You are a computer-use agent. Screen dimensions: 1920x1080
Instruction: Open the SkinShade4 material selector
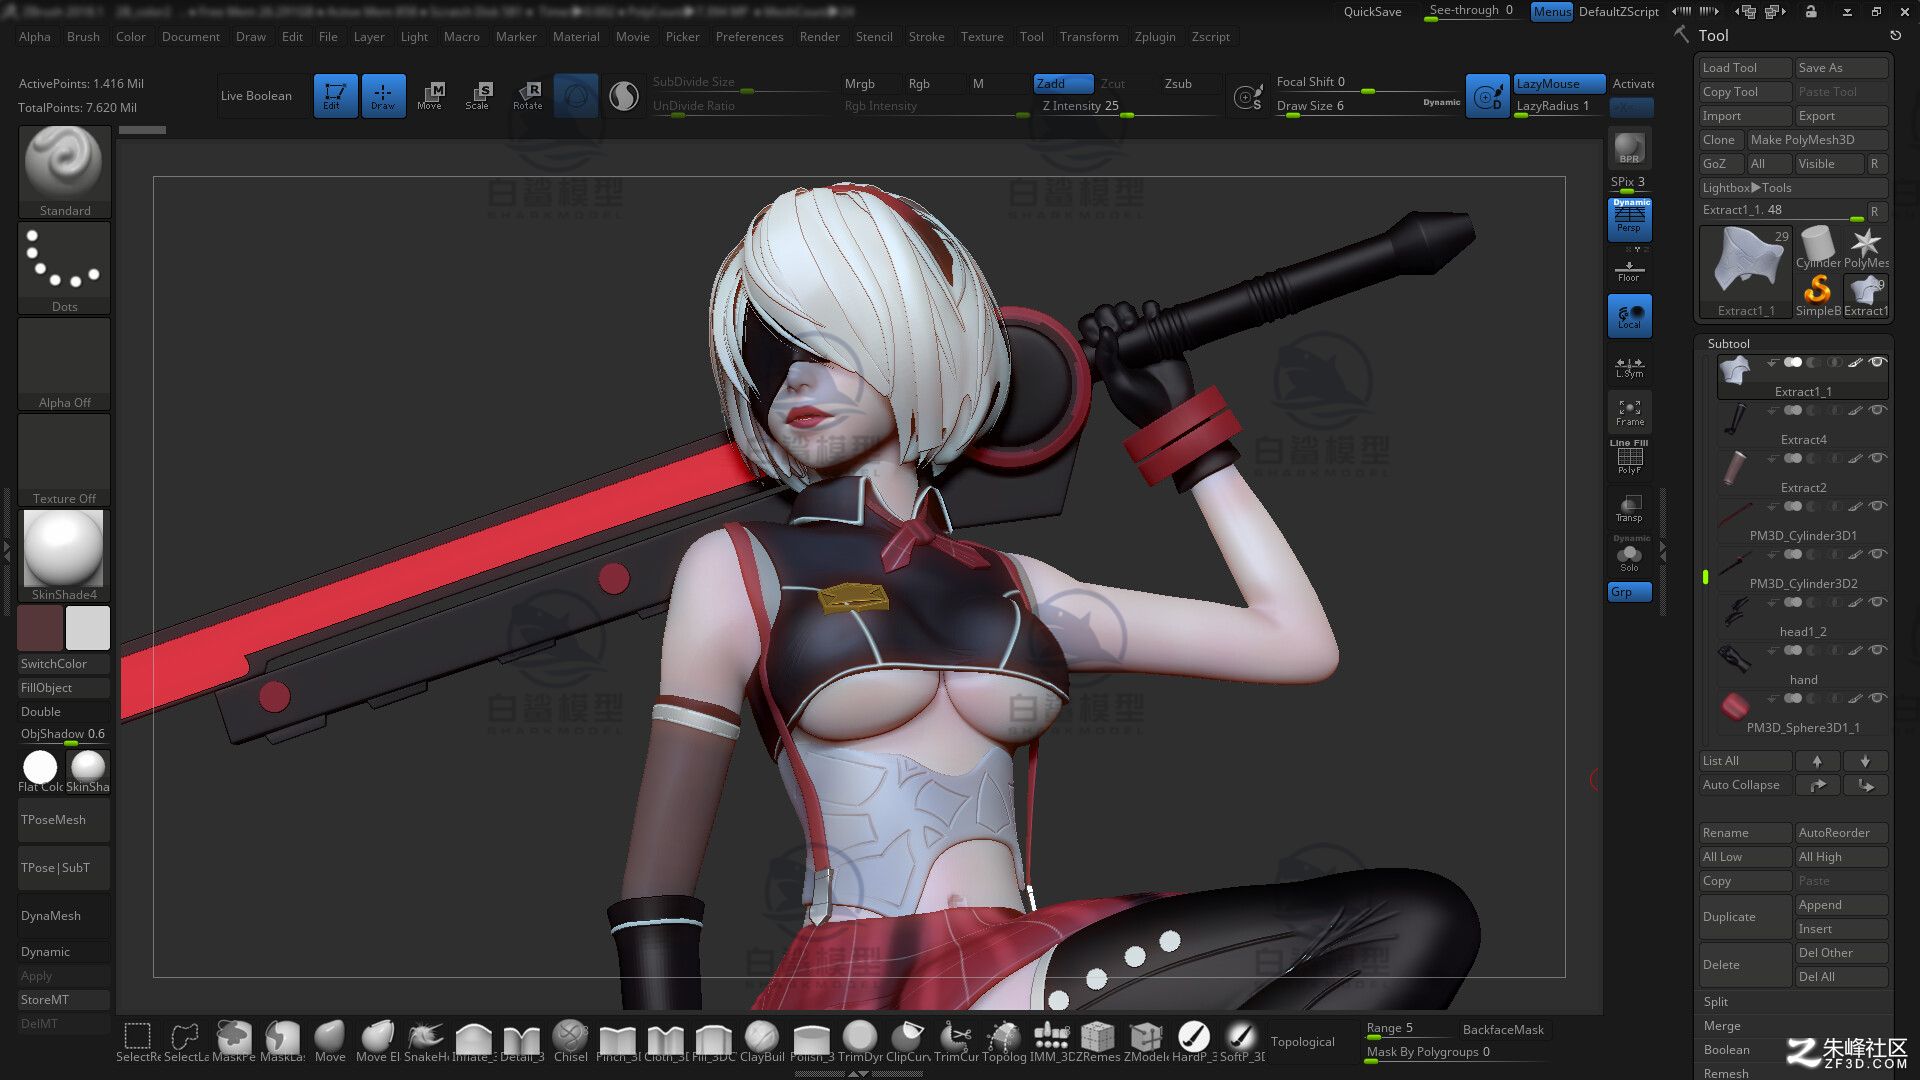pyautogui.click(x=64, y=555)
